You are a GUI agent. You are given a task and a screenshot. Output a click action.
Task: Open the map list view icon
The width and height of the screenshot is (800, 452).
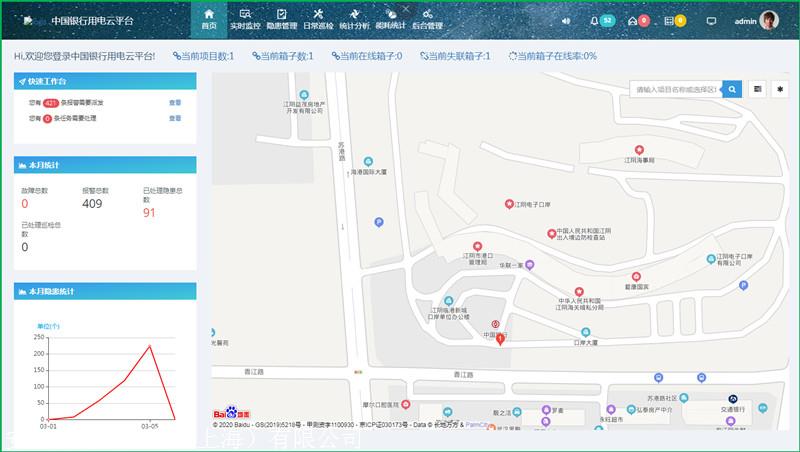click(x=758, y=89)
